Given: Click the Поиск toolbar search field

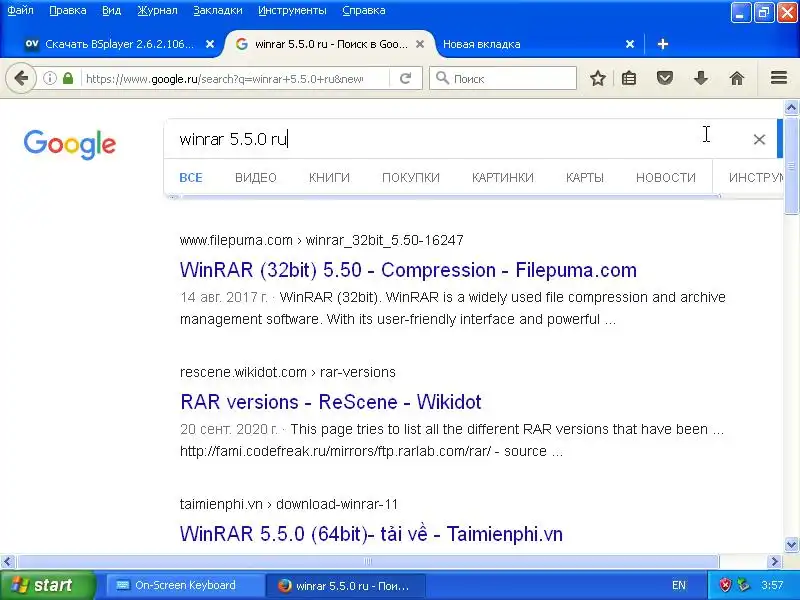Looking at the screenshot, I should pos(503,78).
